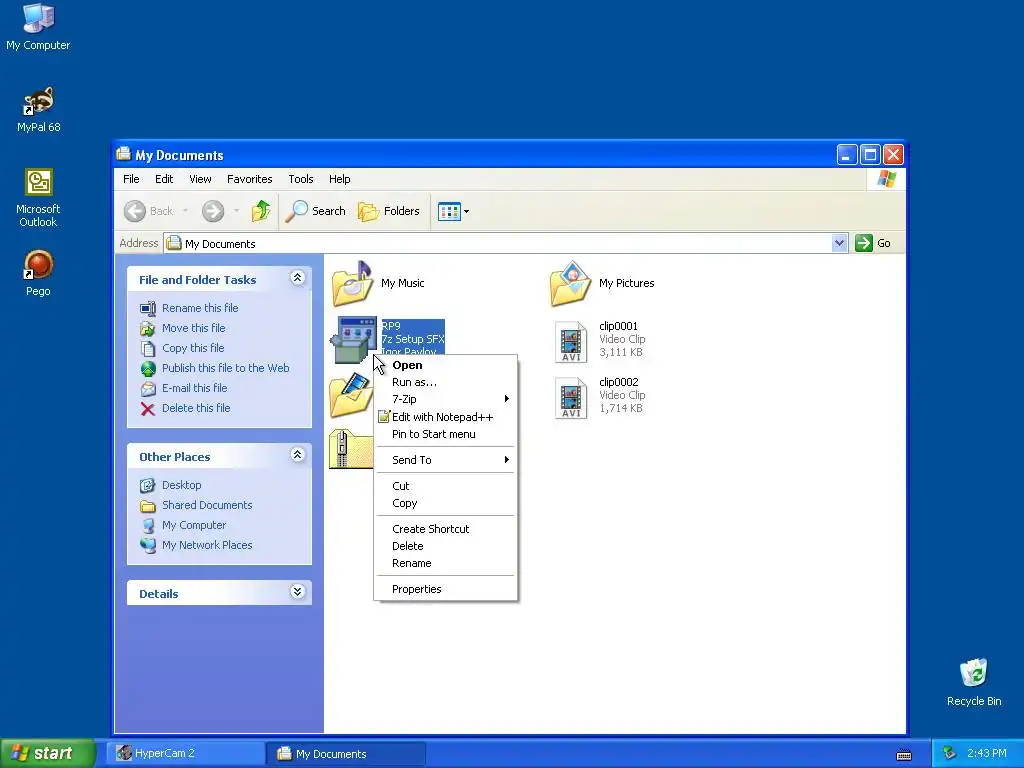Click the Start button
The width and height of the screenshot is (1024, 768).
click(47, 754)
